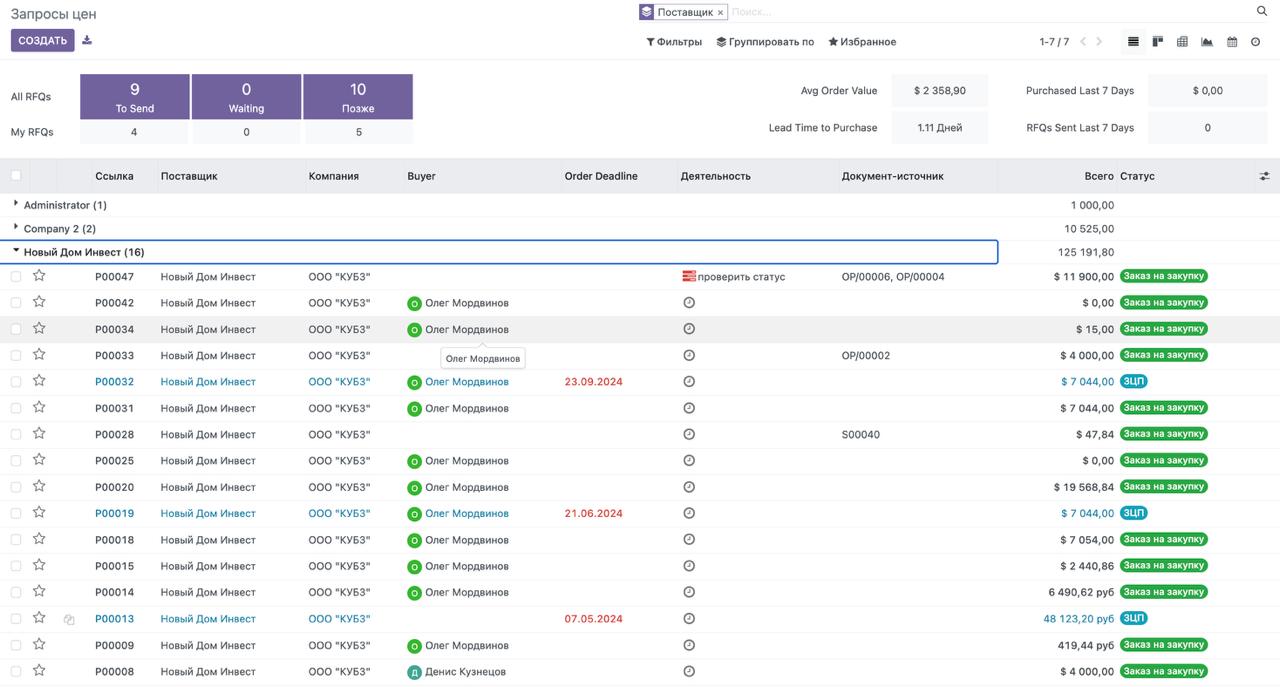Viewport: 1280px width, 687px height.
Task: Check the box for order P00014
Action: pyautogui.click(x=15, y=592)
